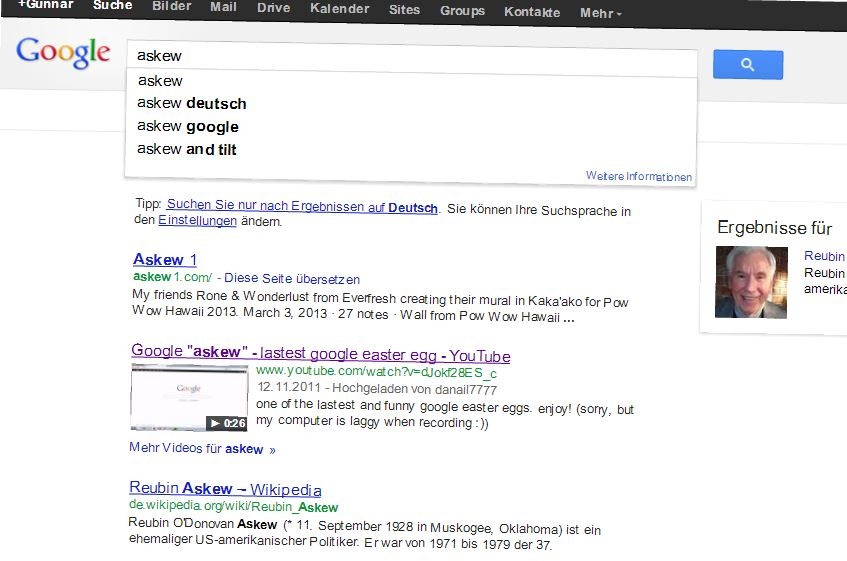Expand the Mehr dropdown menu
847x561 pixels.
point(601,13)
